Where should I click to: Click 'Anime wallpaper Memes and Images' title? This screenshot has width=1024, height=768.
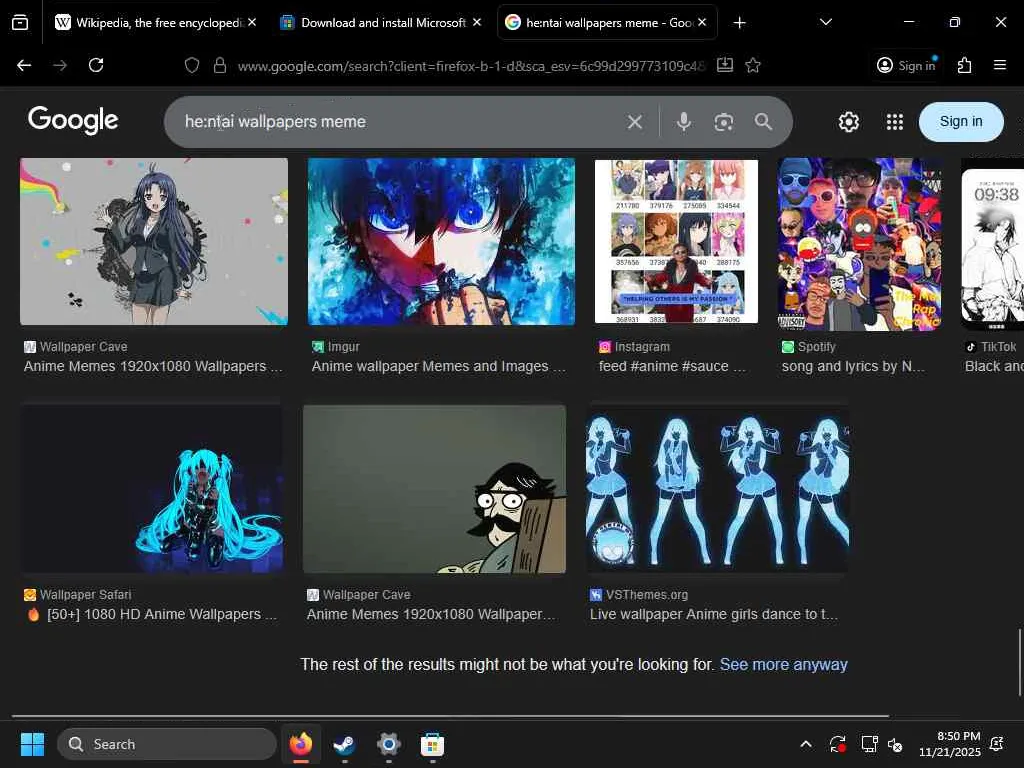(x=439, y=366)
